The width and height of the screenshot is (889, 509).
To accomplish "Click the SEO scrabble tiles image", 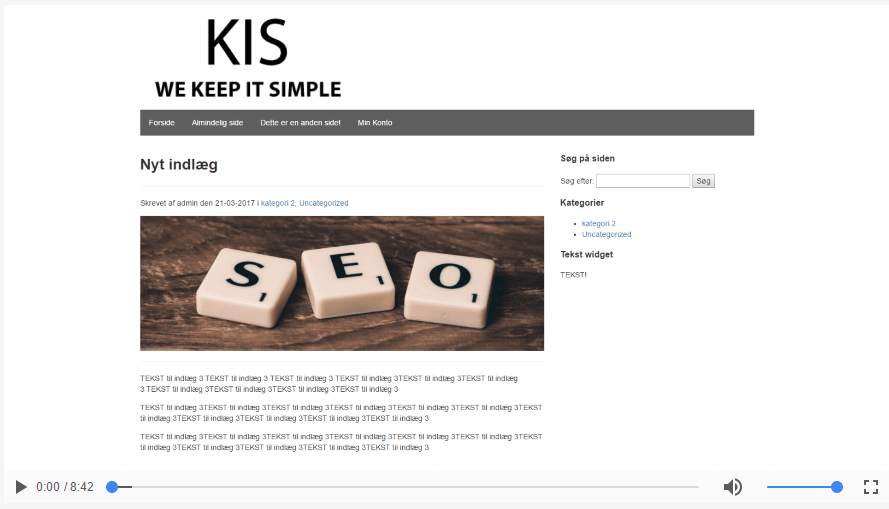I will pos(342,283).
